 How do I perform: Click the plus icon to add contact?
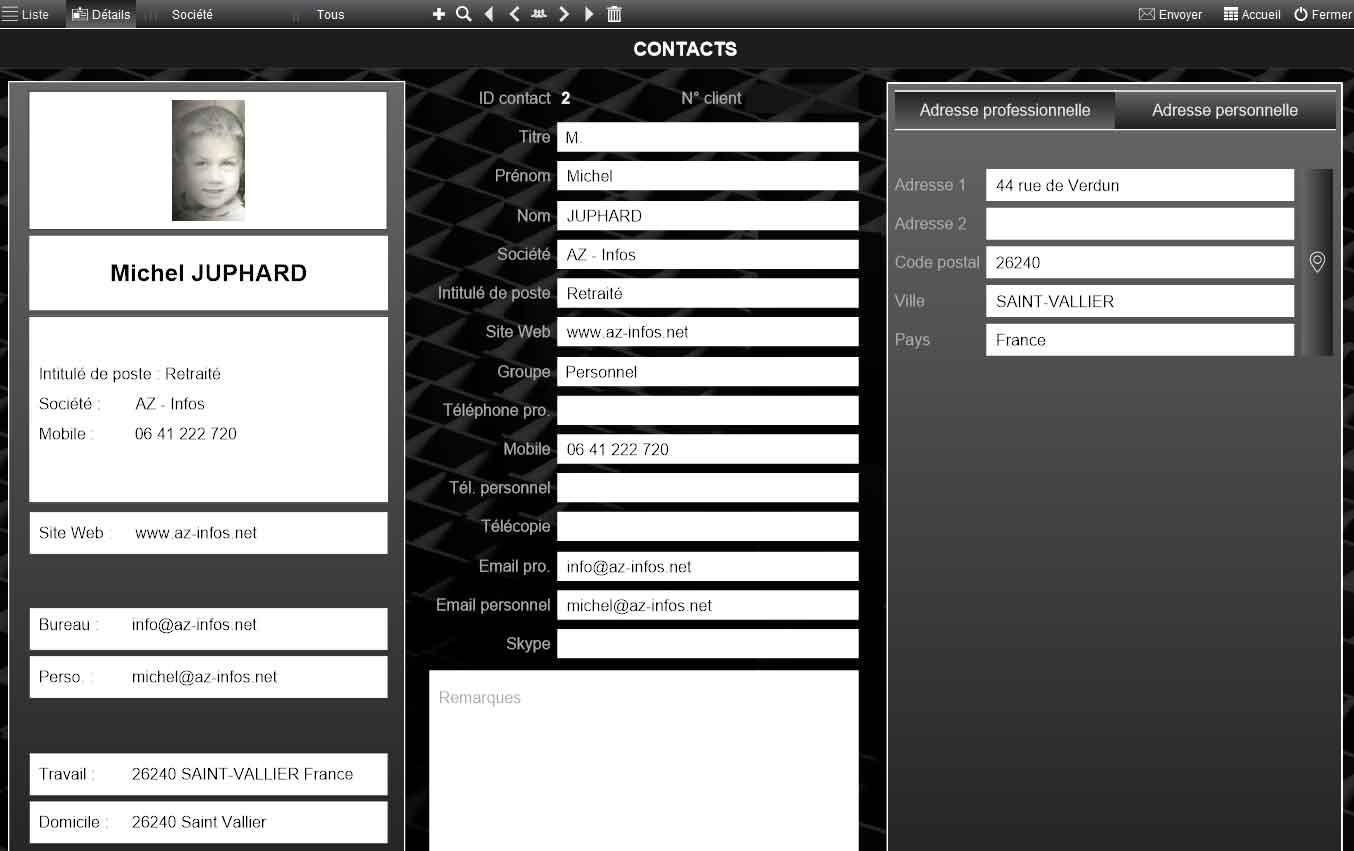point(438,14)
